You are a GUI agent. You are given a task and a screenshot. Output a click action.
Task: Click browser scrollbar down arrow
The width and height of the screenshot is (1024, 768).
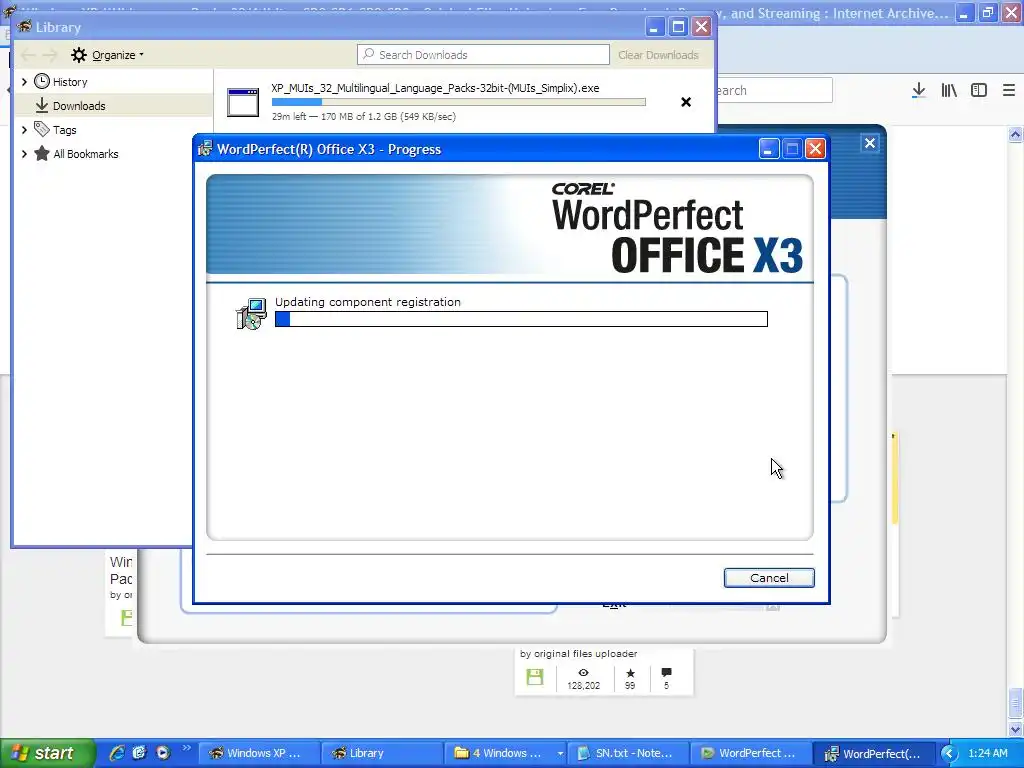[x=1015, y=728]
